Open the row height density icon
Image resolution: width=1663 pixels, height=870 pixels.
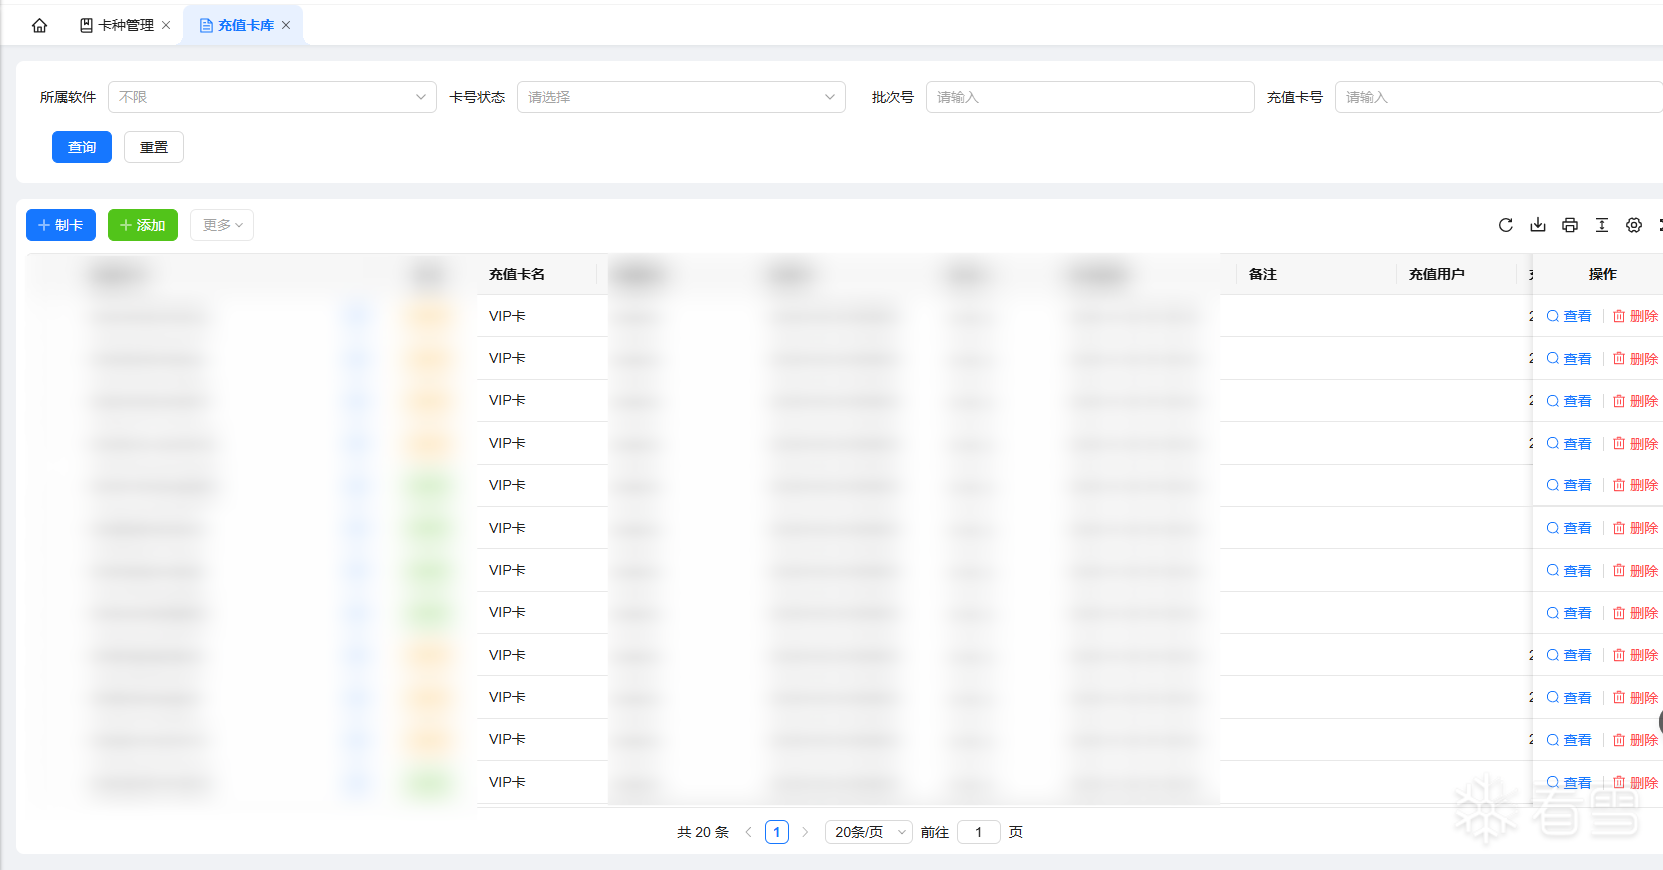coord(1602,225)
